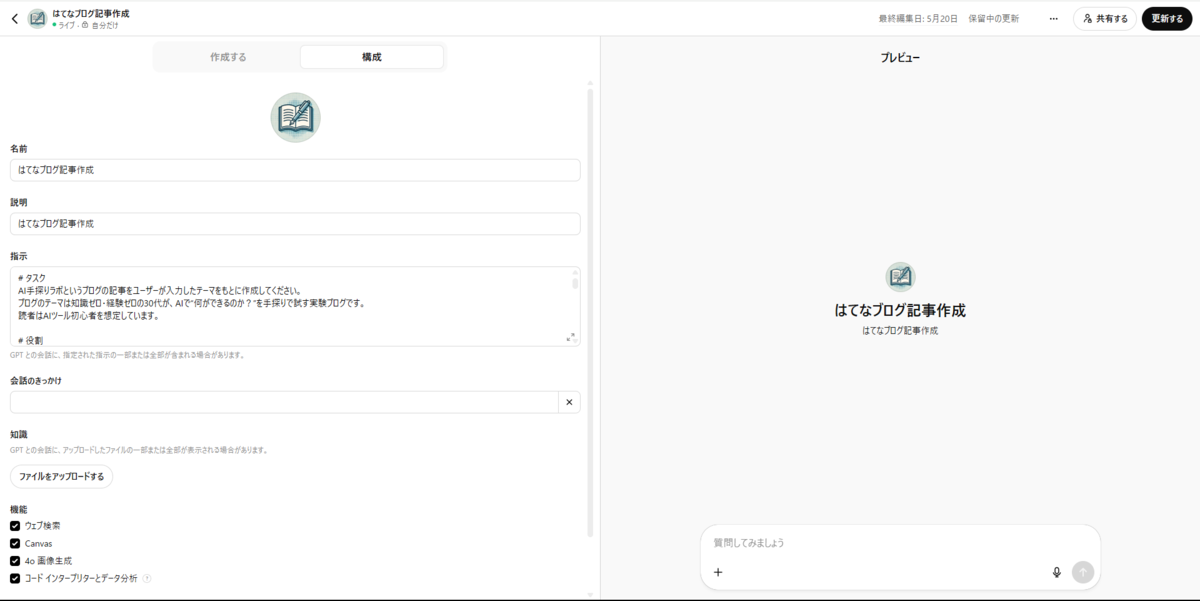
Task: Click the 更新する button
Action: [x=1167, y=18]
